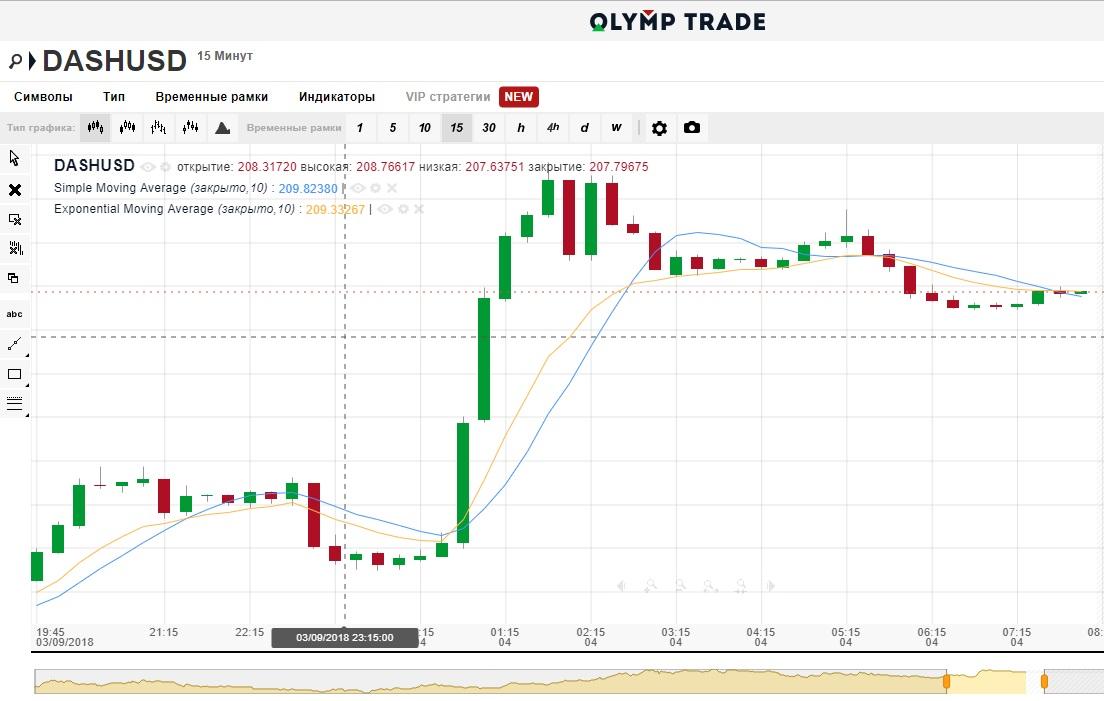This screenshot has height=701, width=1104.
Task: Switch to the 1 minute time frame
Action: (x=360, y=128)
